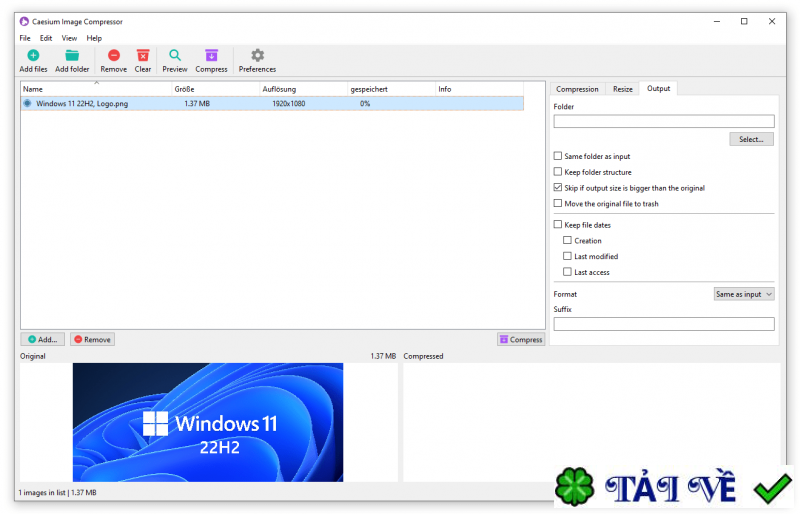Click into the Suffix text field
Viewport: 800px width, 514px height.
pyautogui.click(x=663, y=324)
